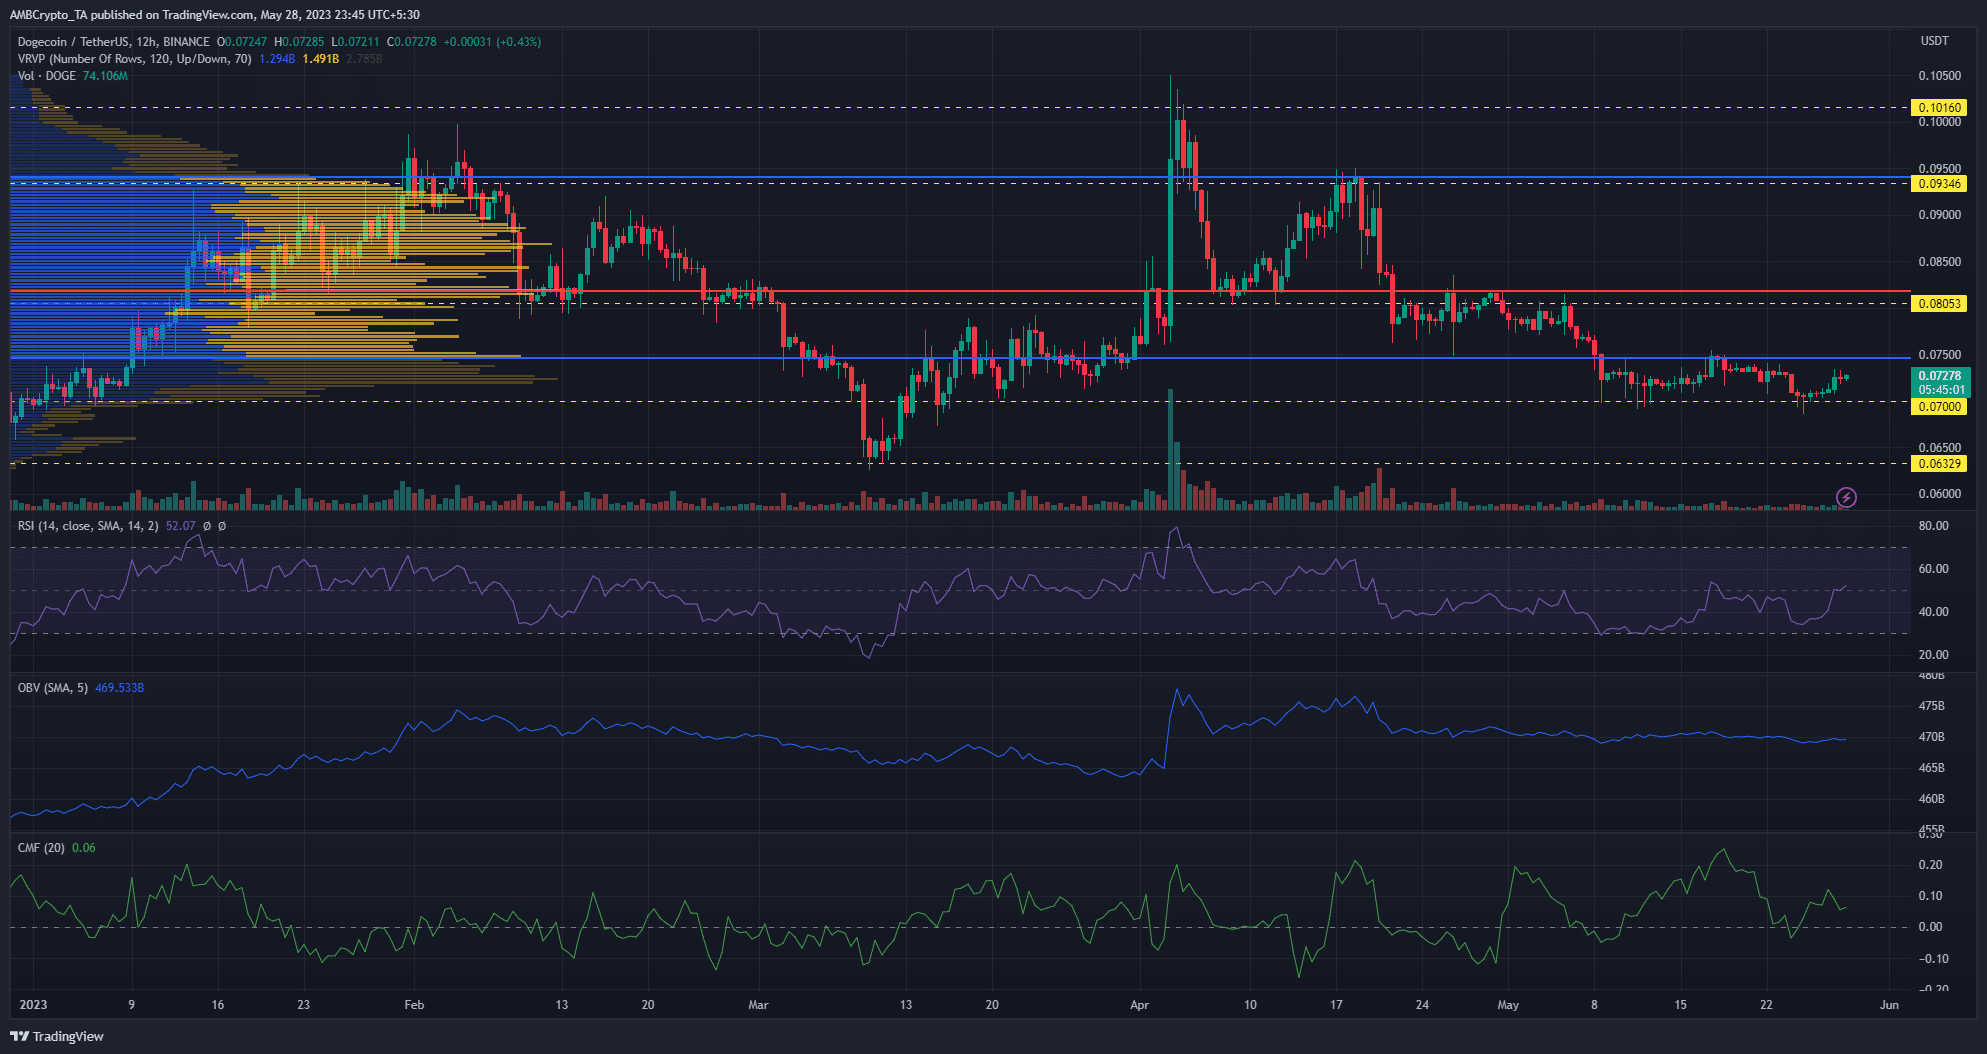The image size is (1987, 1054).
Task: Select the yellow 0.08053 price label
Action: (1938, 303)
